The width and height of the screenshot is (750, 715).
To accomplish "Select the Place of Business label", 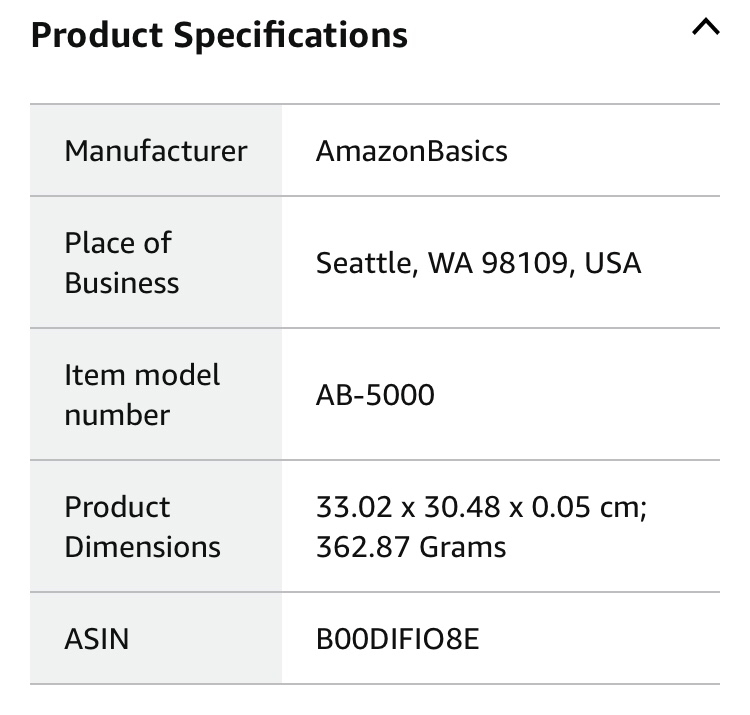I will (122, 263).
